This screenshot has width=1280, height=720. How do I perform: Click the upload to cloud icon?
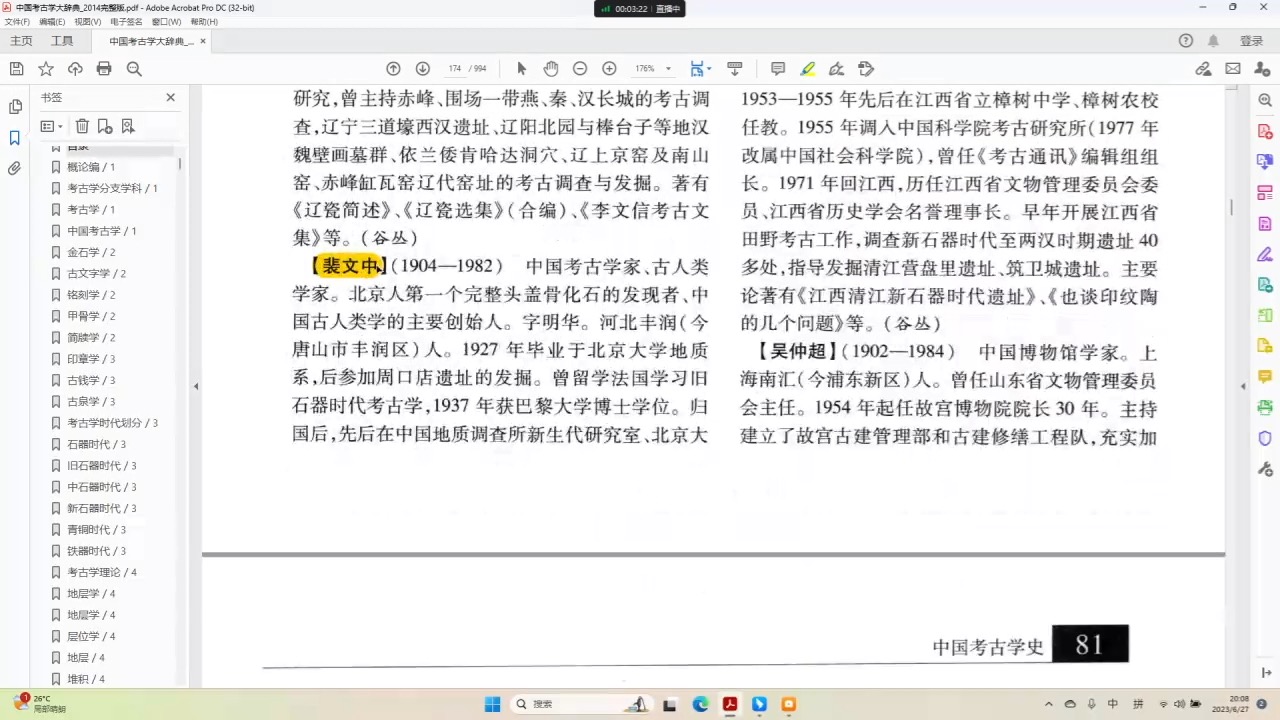[75, 69]
